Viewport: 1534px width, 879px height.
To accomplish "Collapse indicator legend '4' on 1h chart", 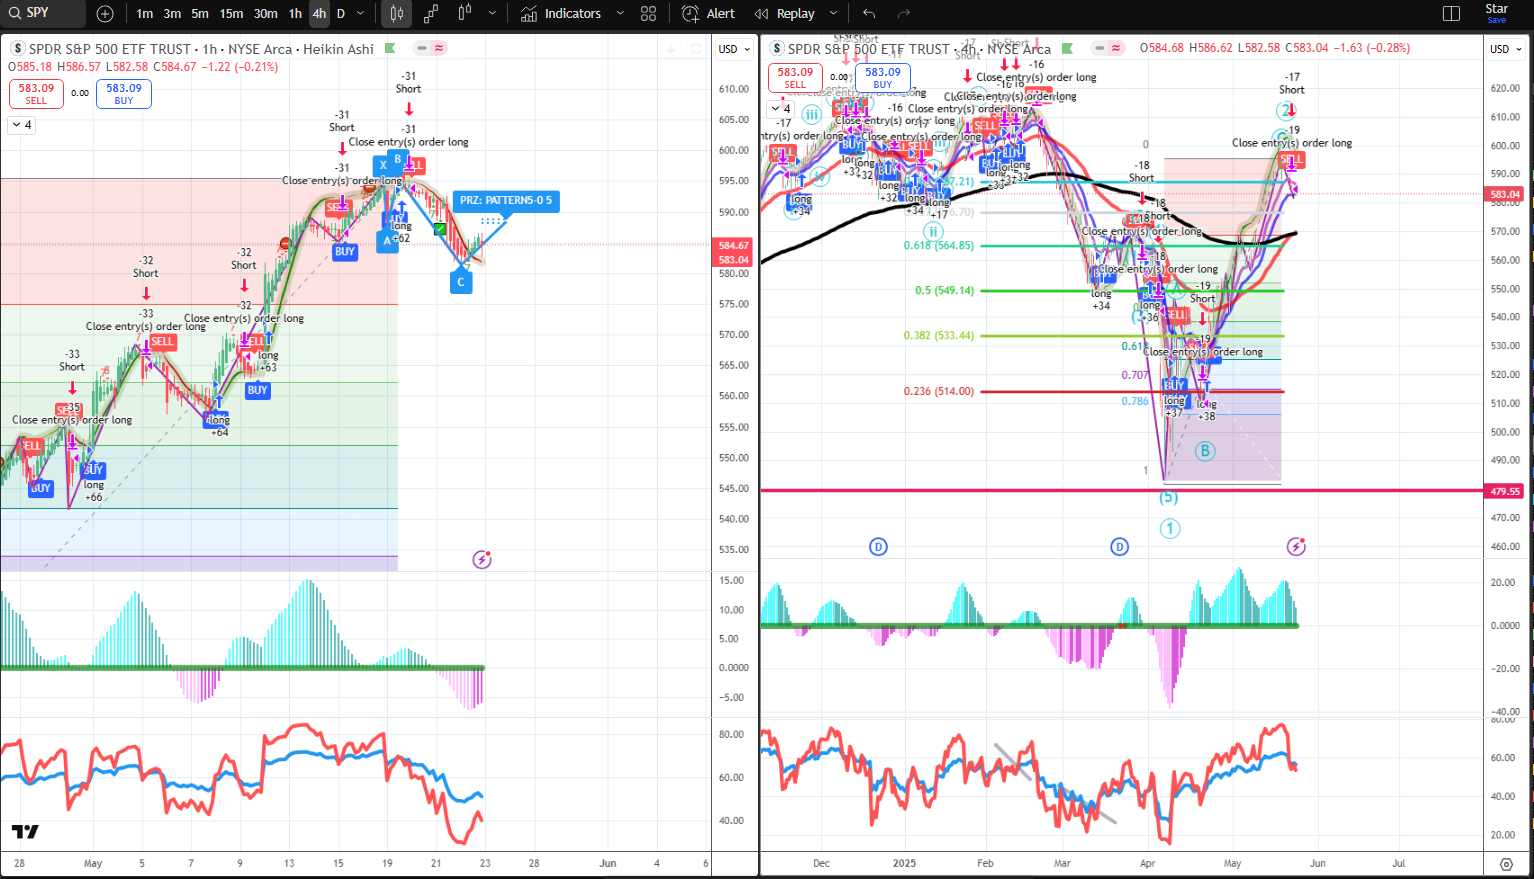I will point(20,125).
